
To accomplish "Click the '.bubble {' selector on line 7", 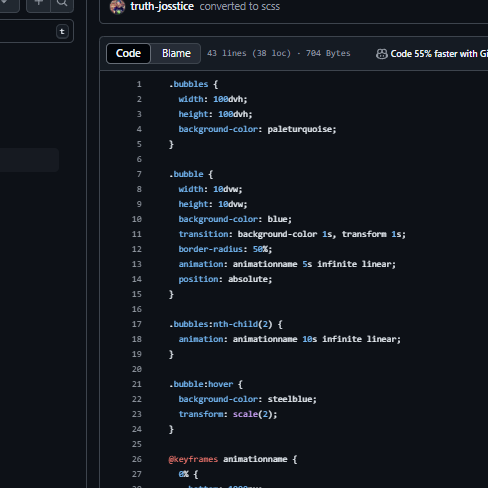I will [x=191, y=174].
